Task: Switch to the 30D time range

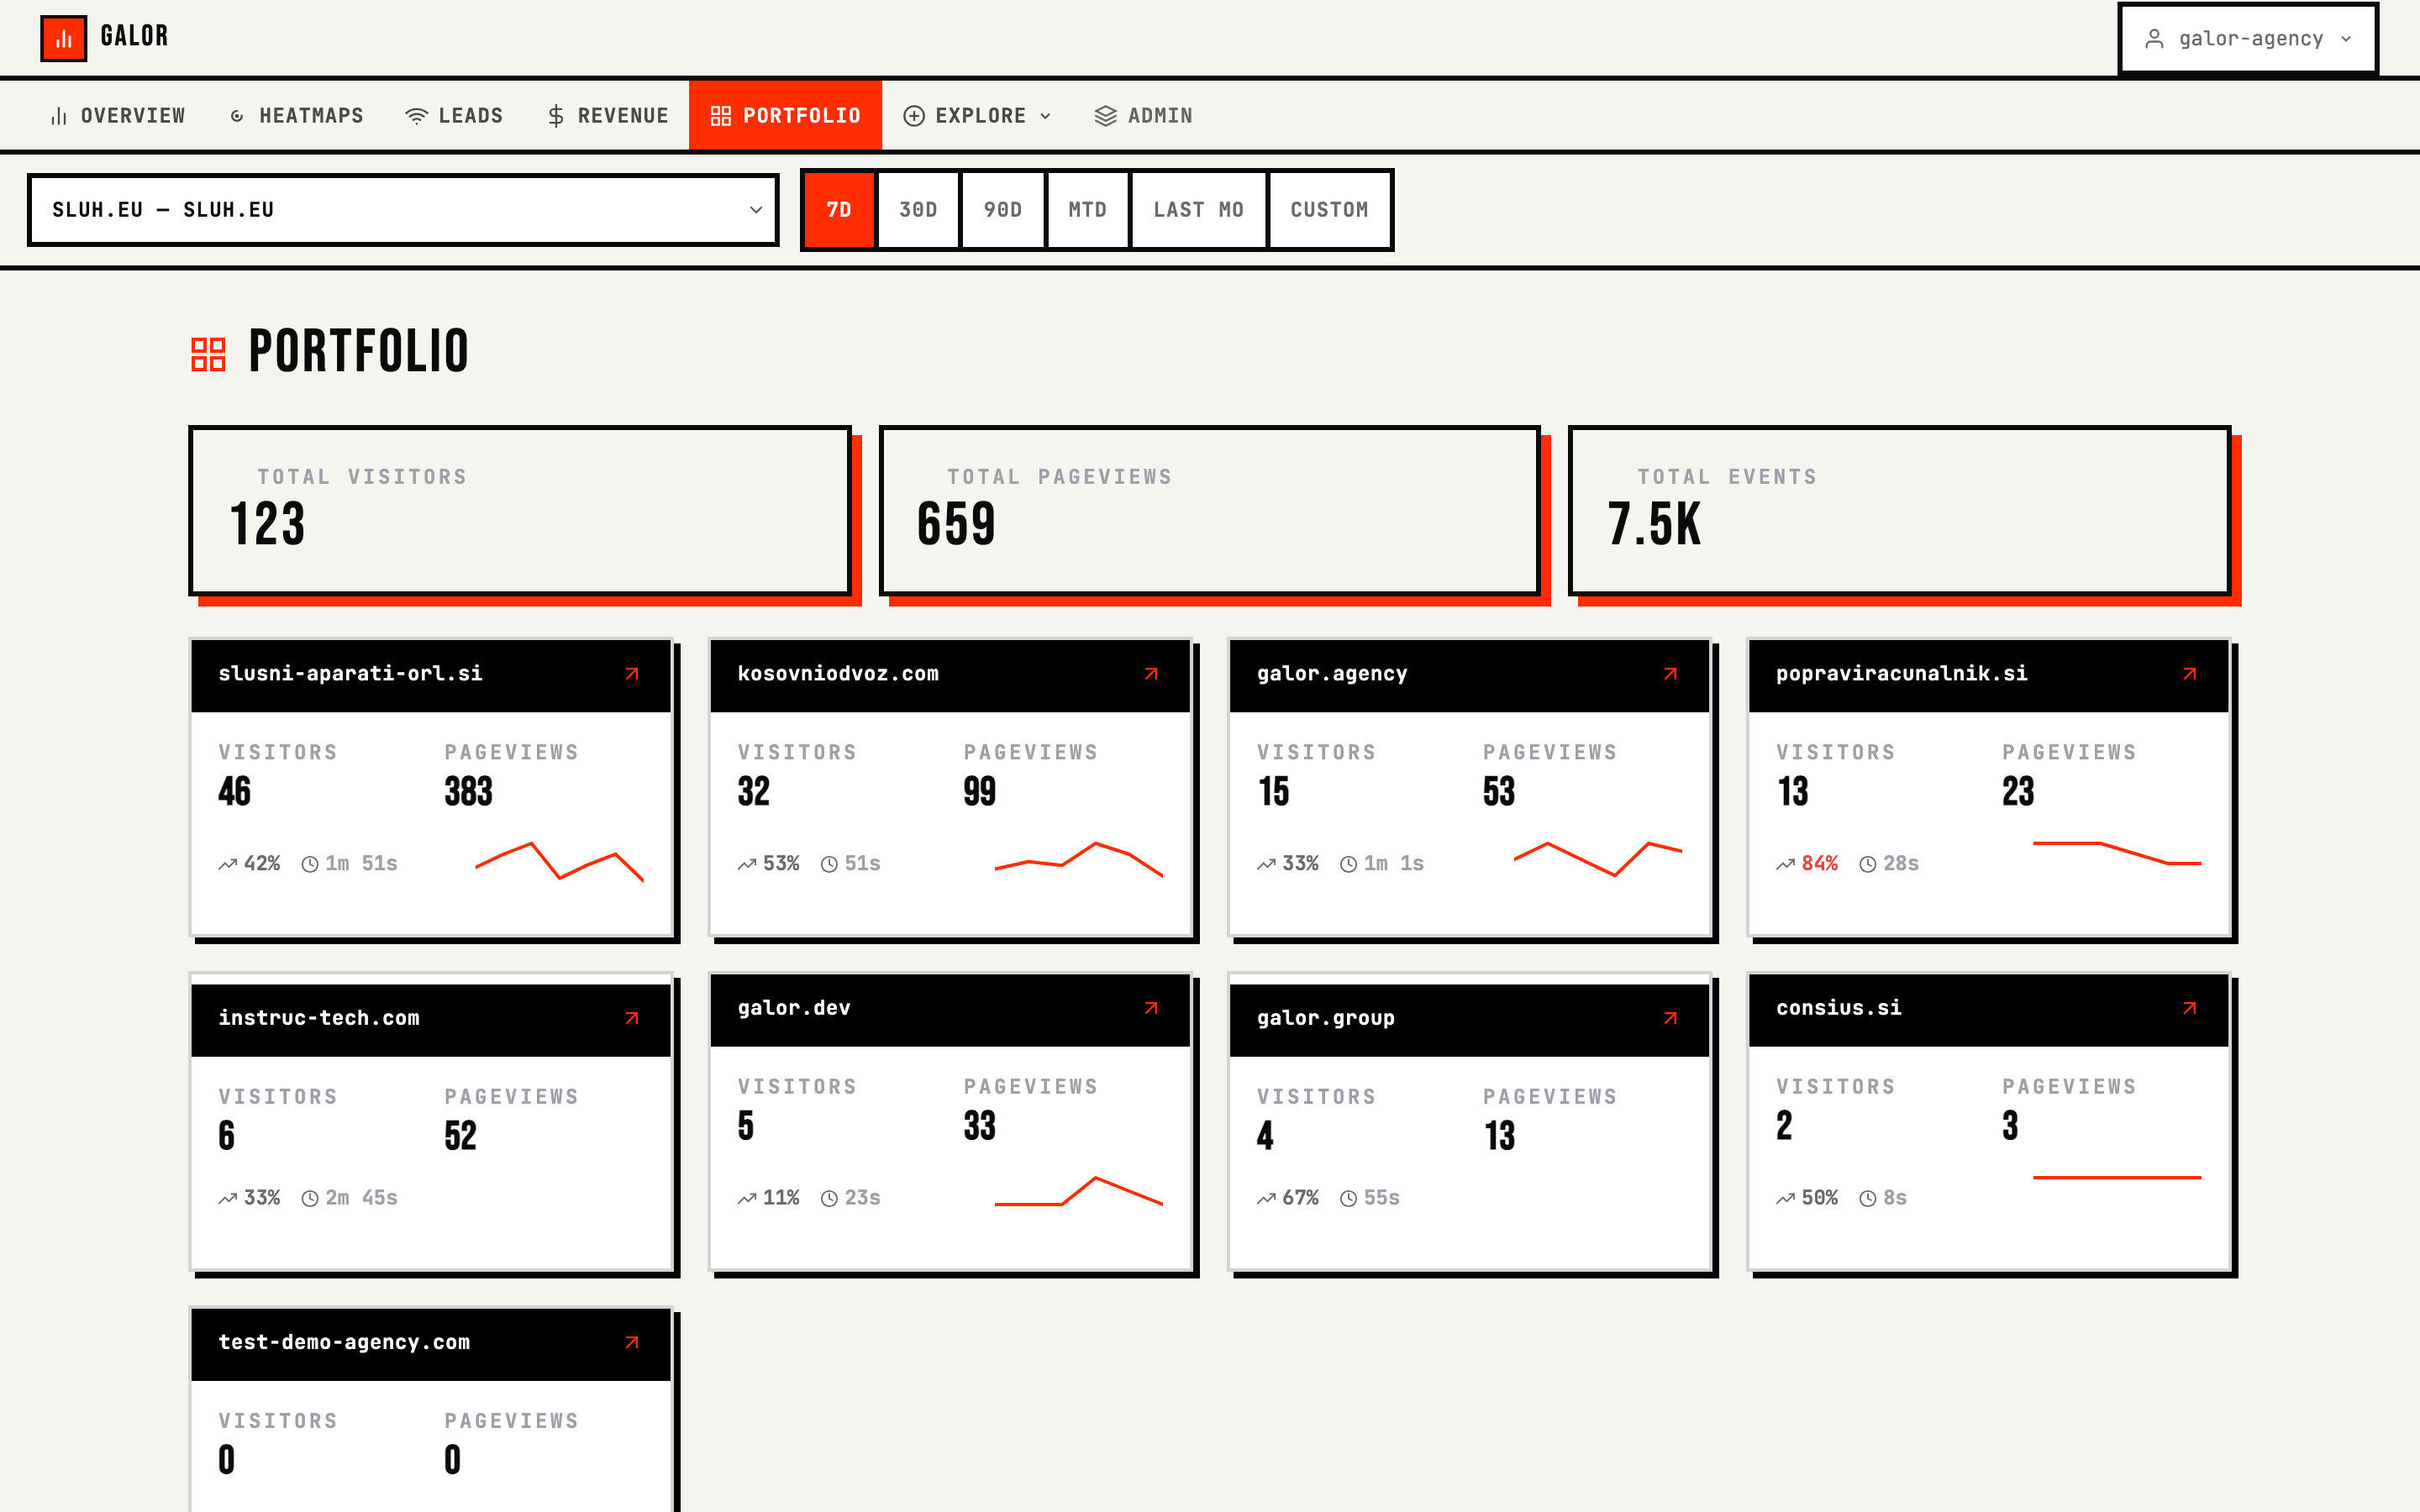Action: [917, 210]
